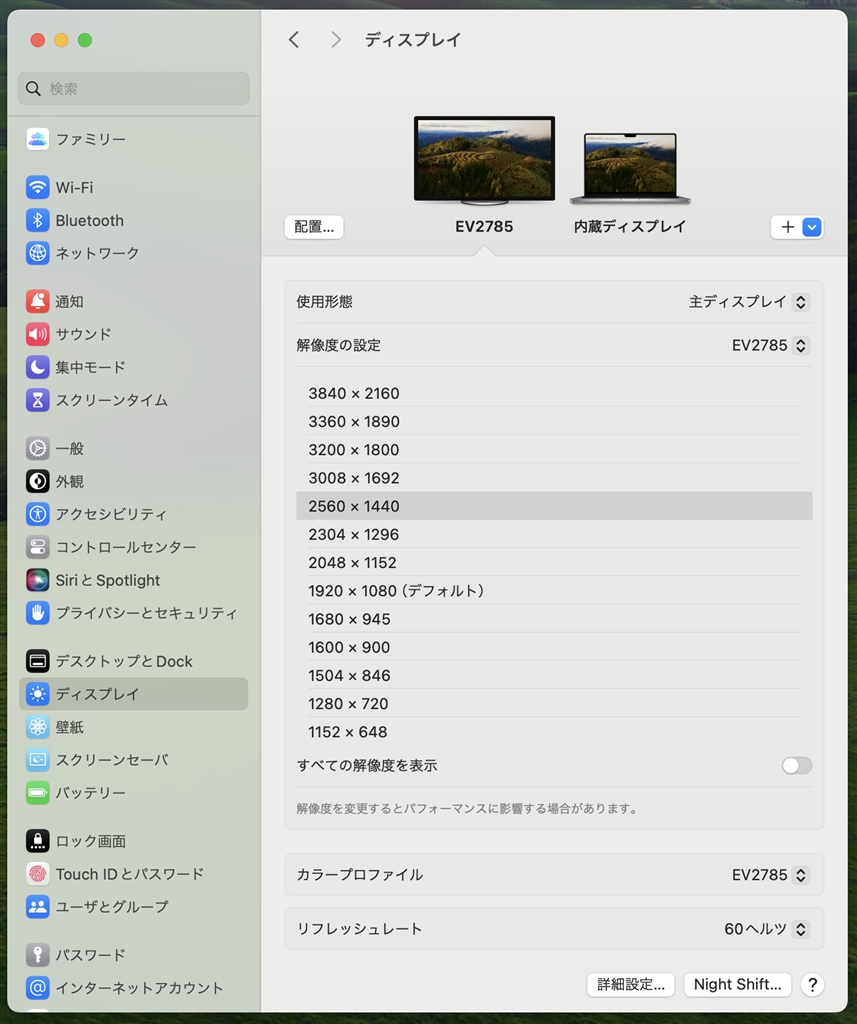857x1024 pixels.
Task: Click the 配置... button
Action: (314, 227)
